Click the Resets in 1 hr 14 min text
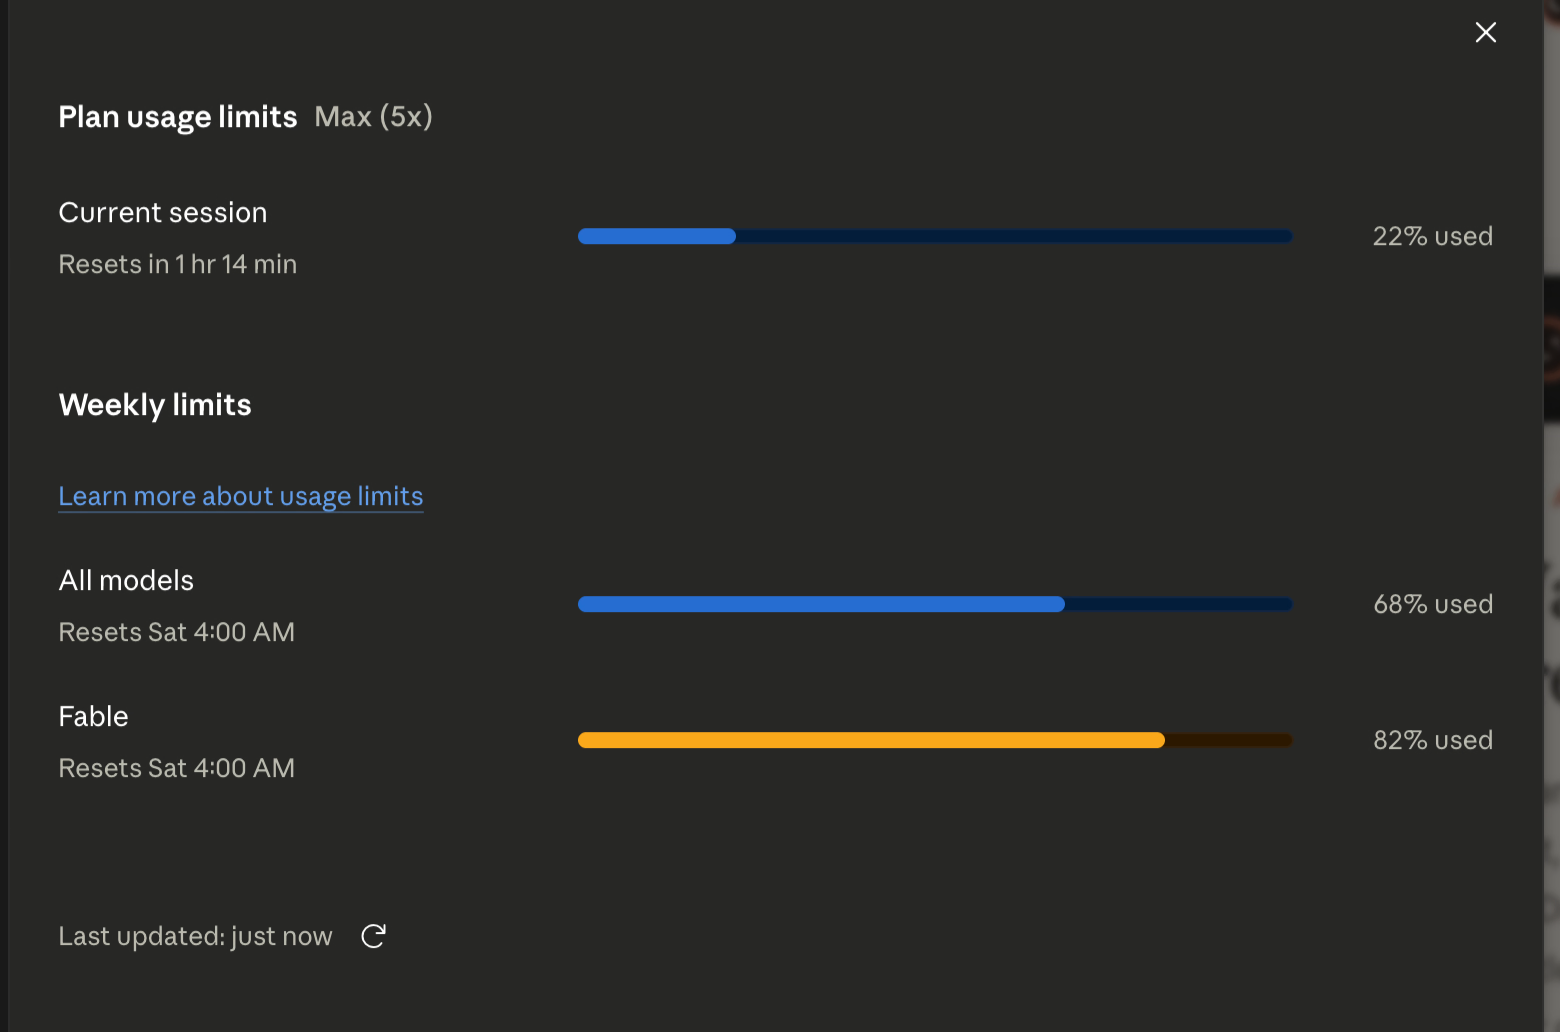Screen dimensions: 1560x1032 point(178,264)
